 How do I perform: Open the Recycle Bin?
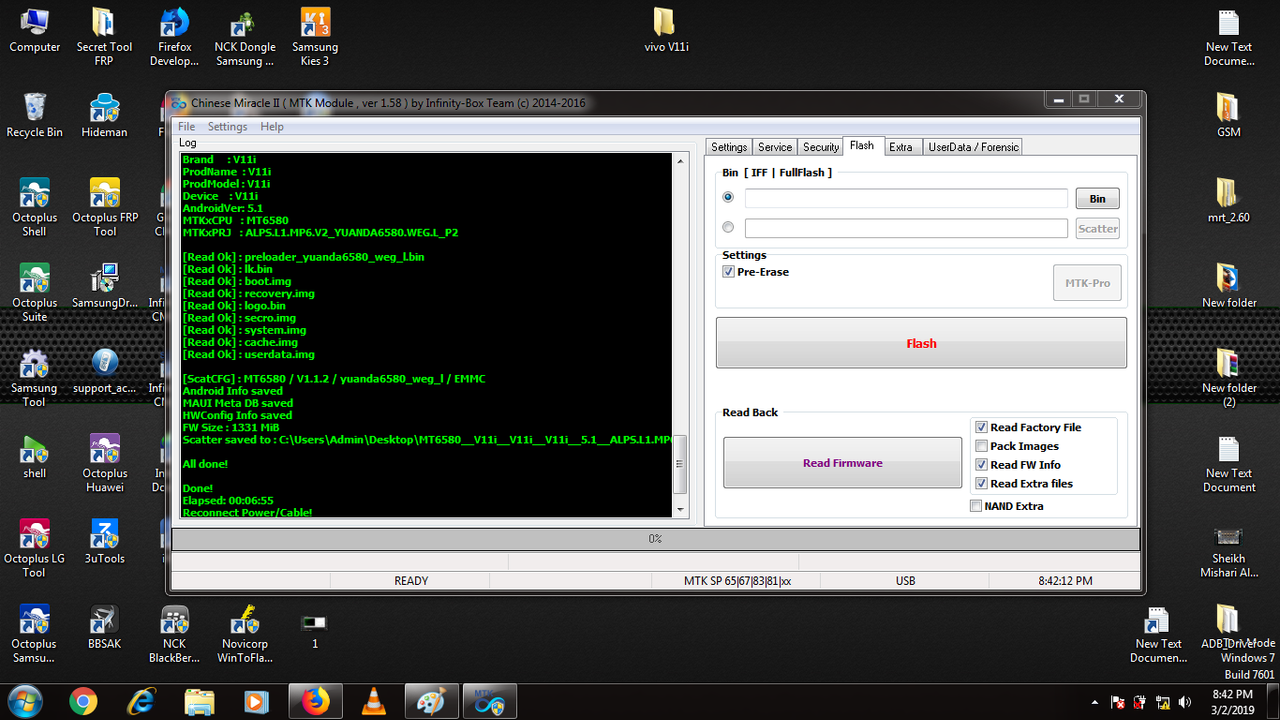[x=35, y=115]
